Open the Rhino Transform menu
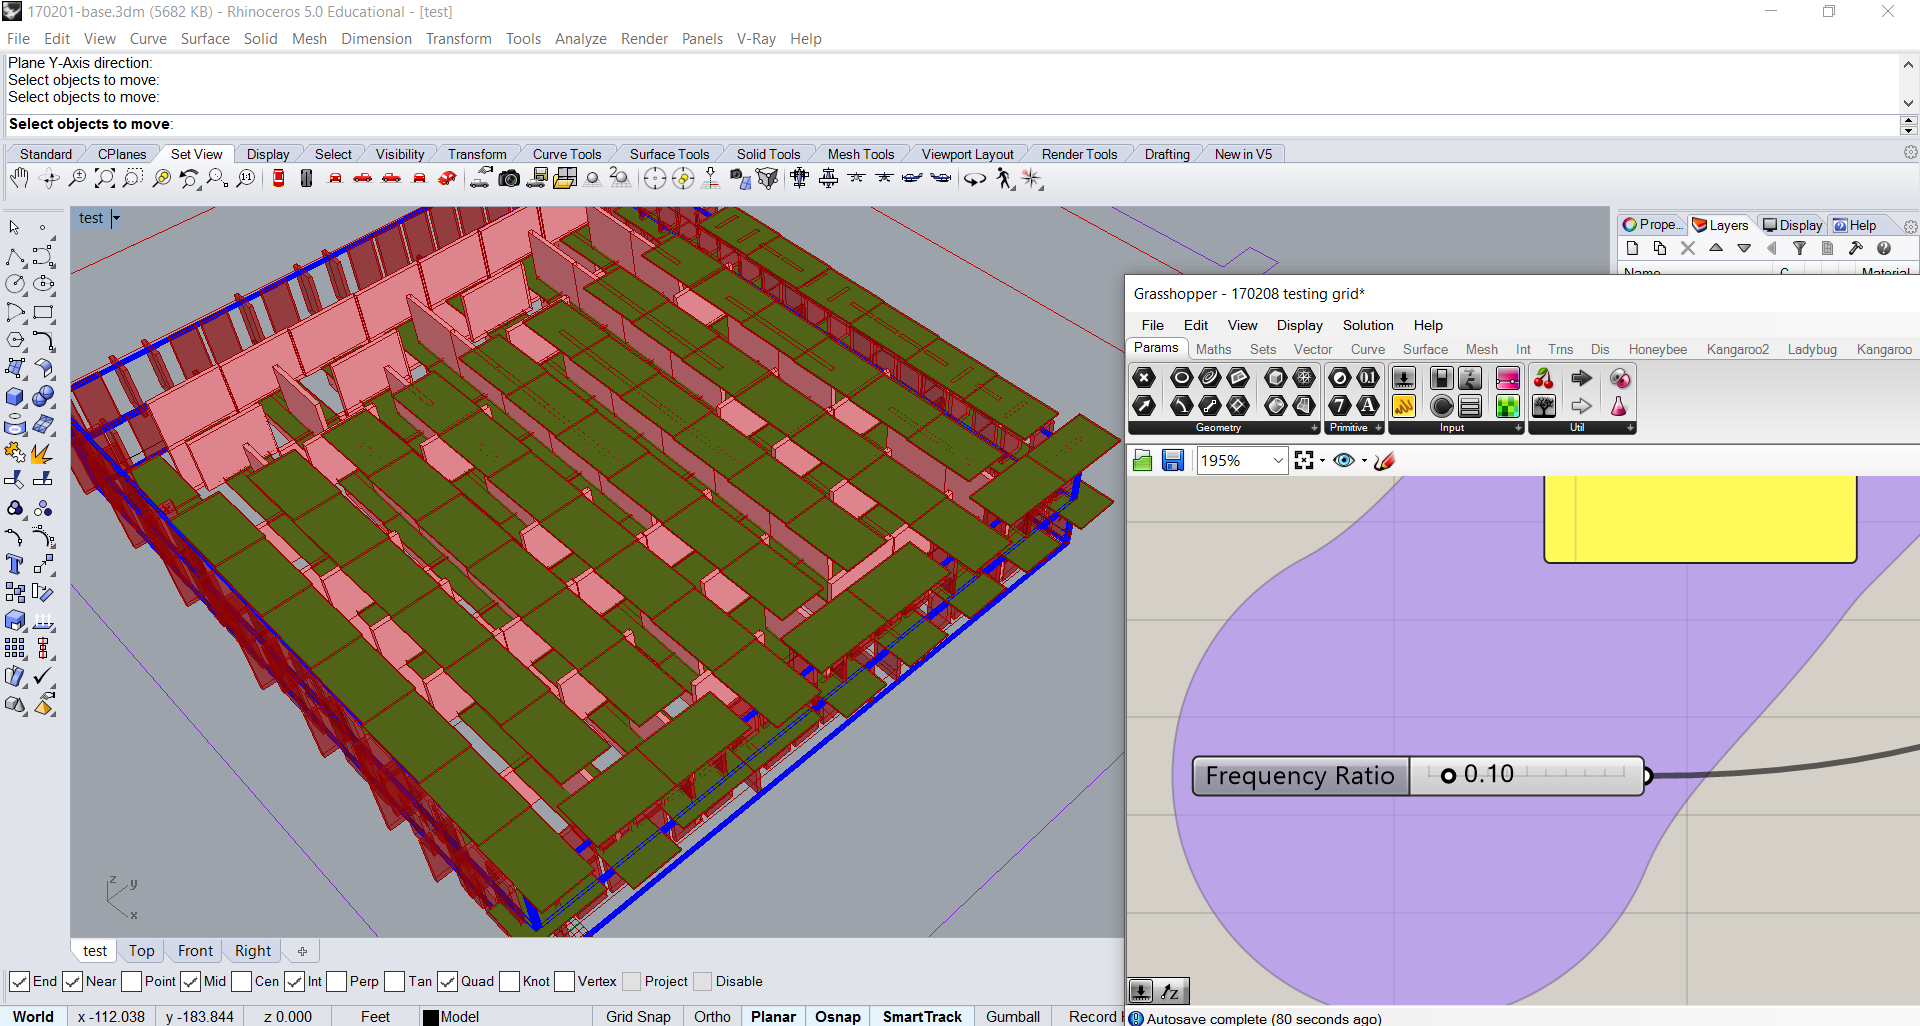The image size is (1920, 1026). [458, 39]
